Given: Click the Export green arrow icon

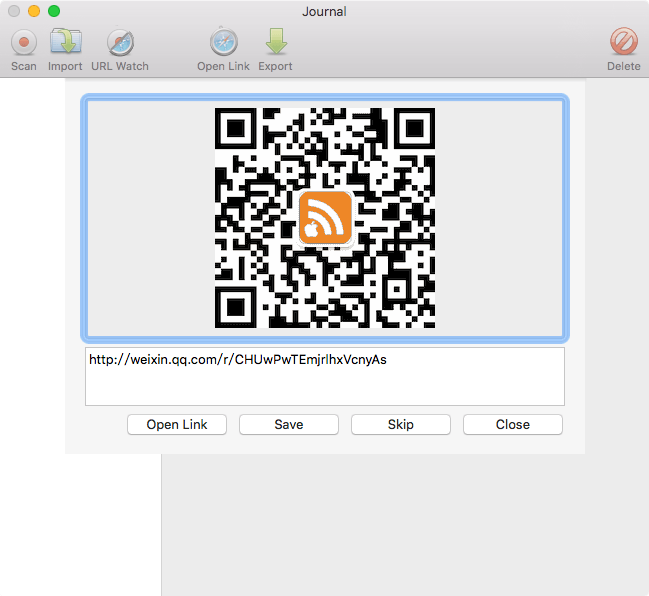Looking at the screenshot, I should coord(276,41).
